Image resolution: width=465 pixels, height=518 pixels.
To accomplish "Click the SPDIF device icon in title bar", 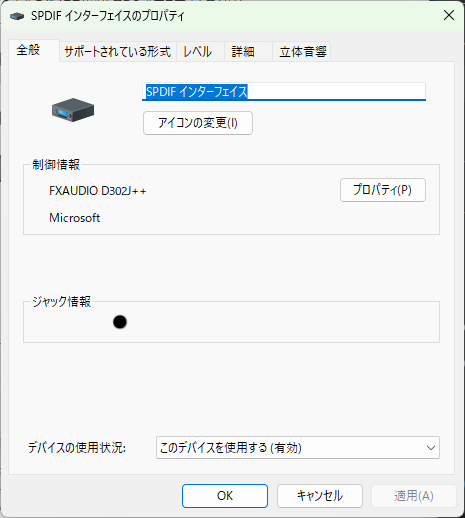I will [x=17, y=16].
